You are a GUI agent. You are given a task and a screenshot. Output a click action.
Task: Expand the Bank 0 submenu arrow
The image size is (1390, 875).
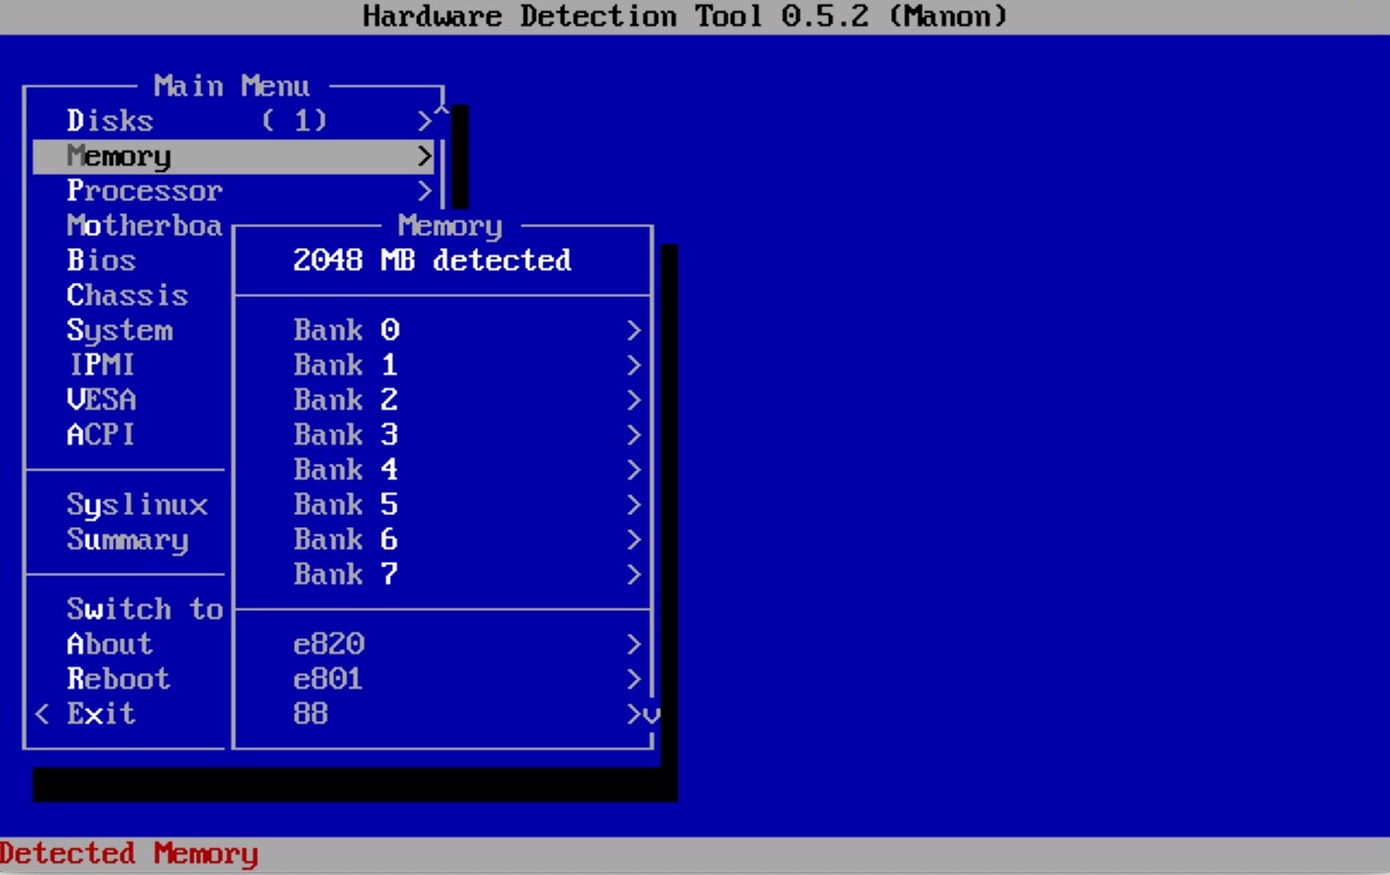click(x=633, y=330)
